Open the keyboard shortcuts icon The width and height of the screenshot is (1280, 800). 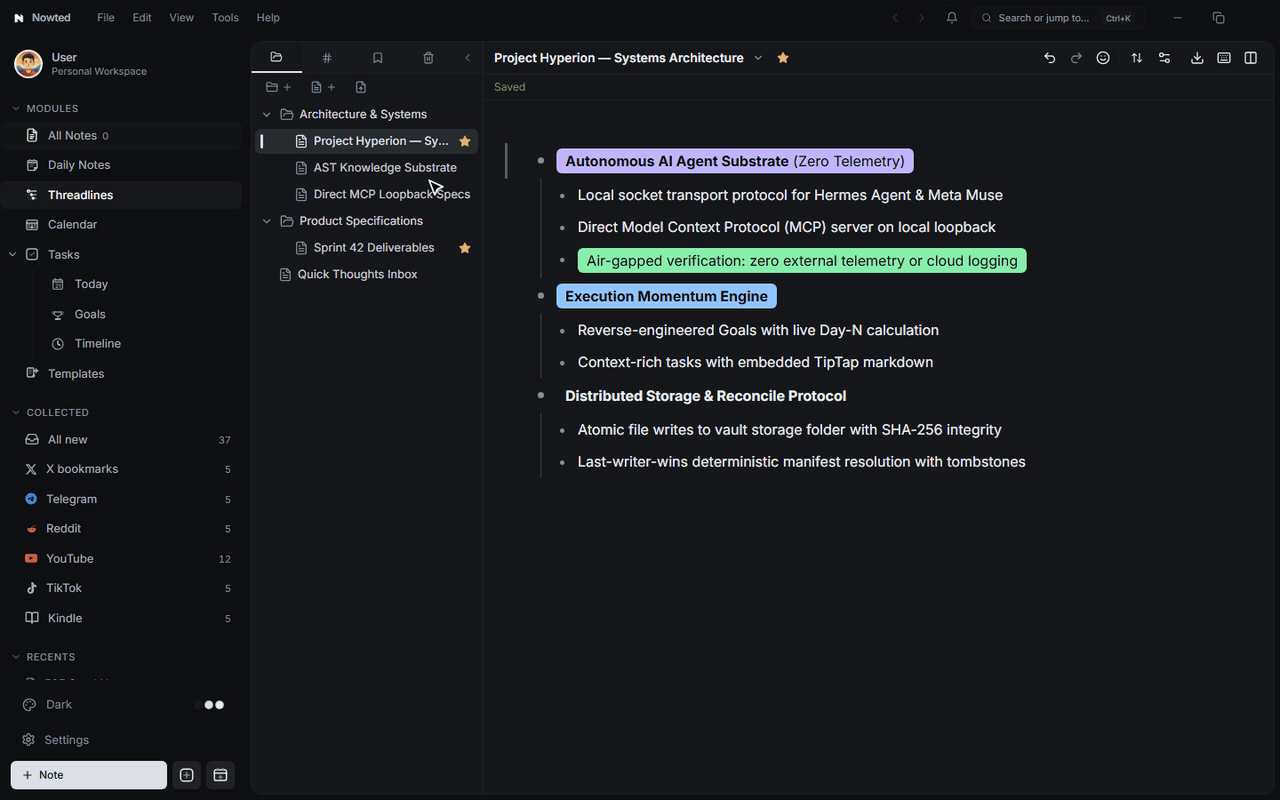(x=1223, y=58)
